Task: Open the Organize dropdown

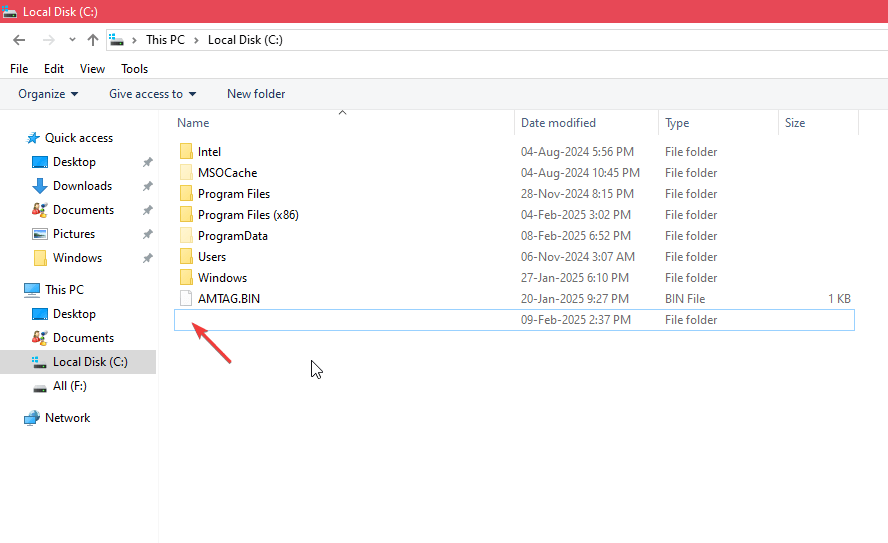Action: click(48, 94)
